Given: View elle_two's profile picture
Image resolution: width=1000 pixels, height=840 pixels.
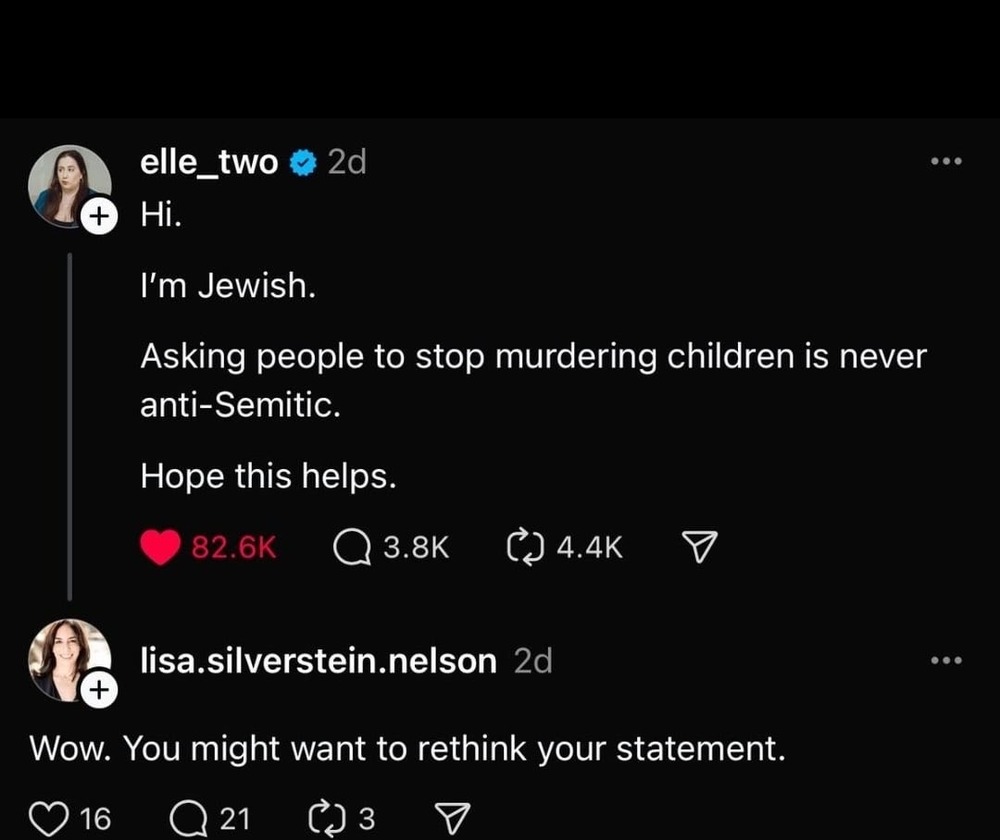Looking at the screenshot, I should [x=68, y=186].
